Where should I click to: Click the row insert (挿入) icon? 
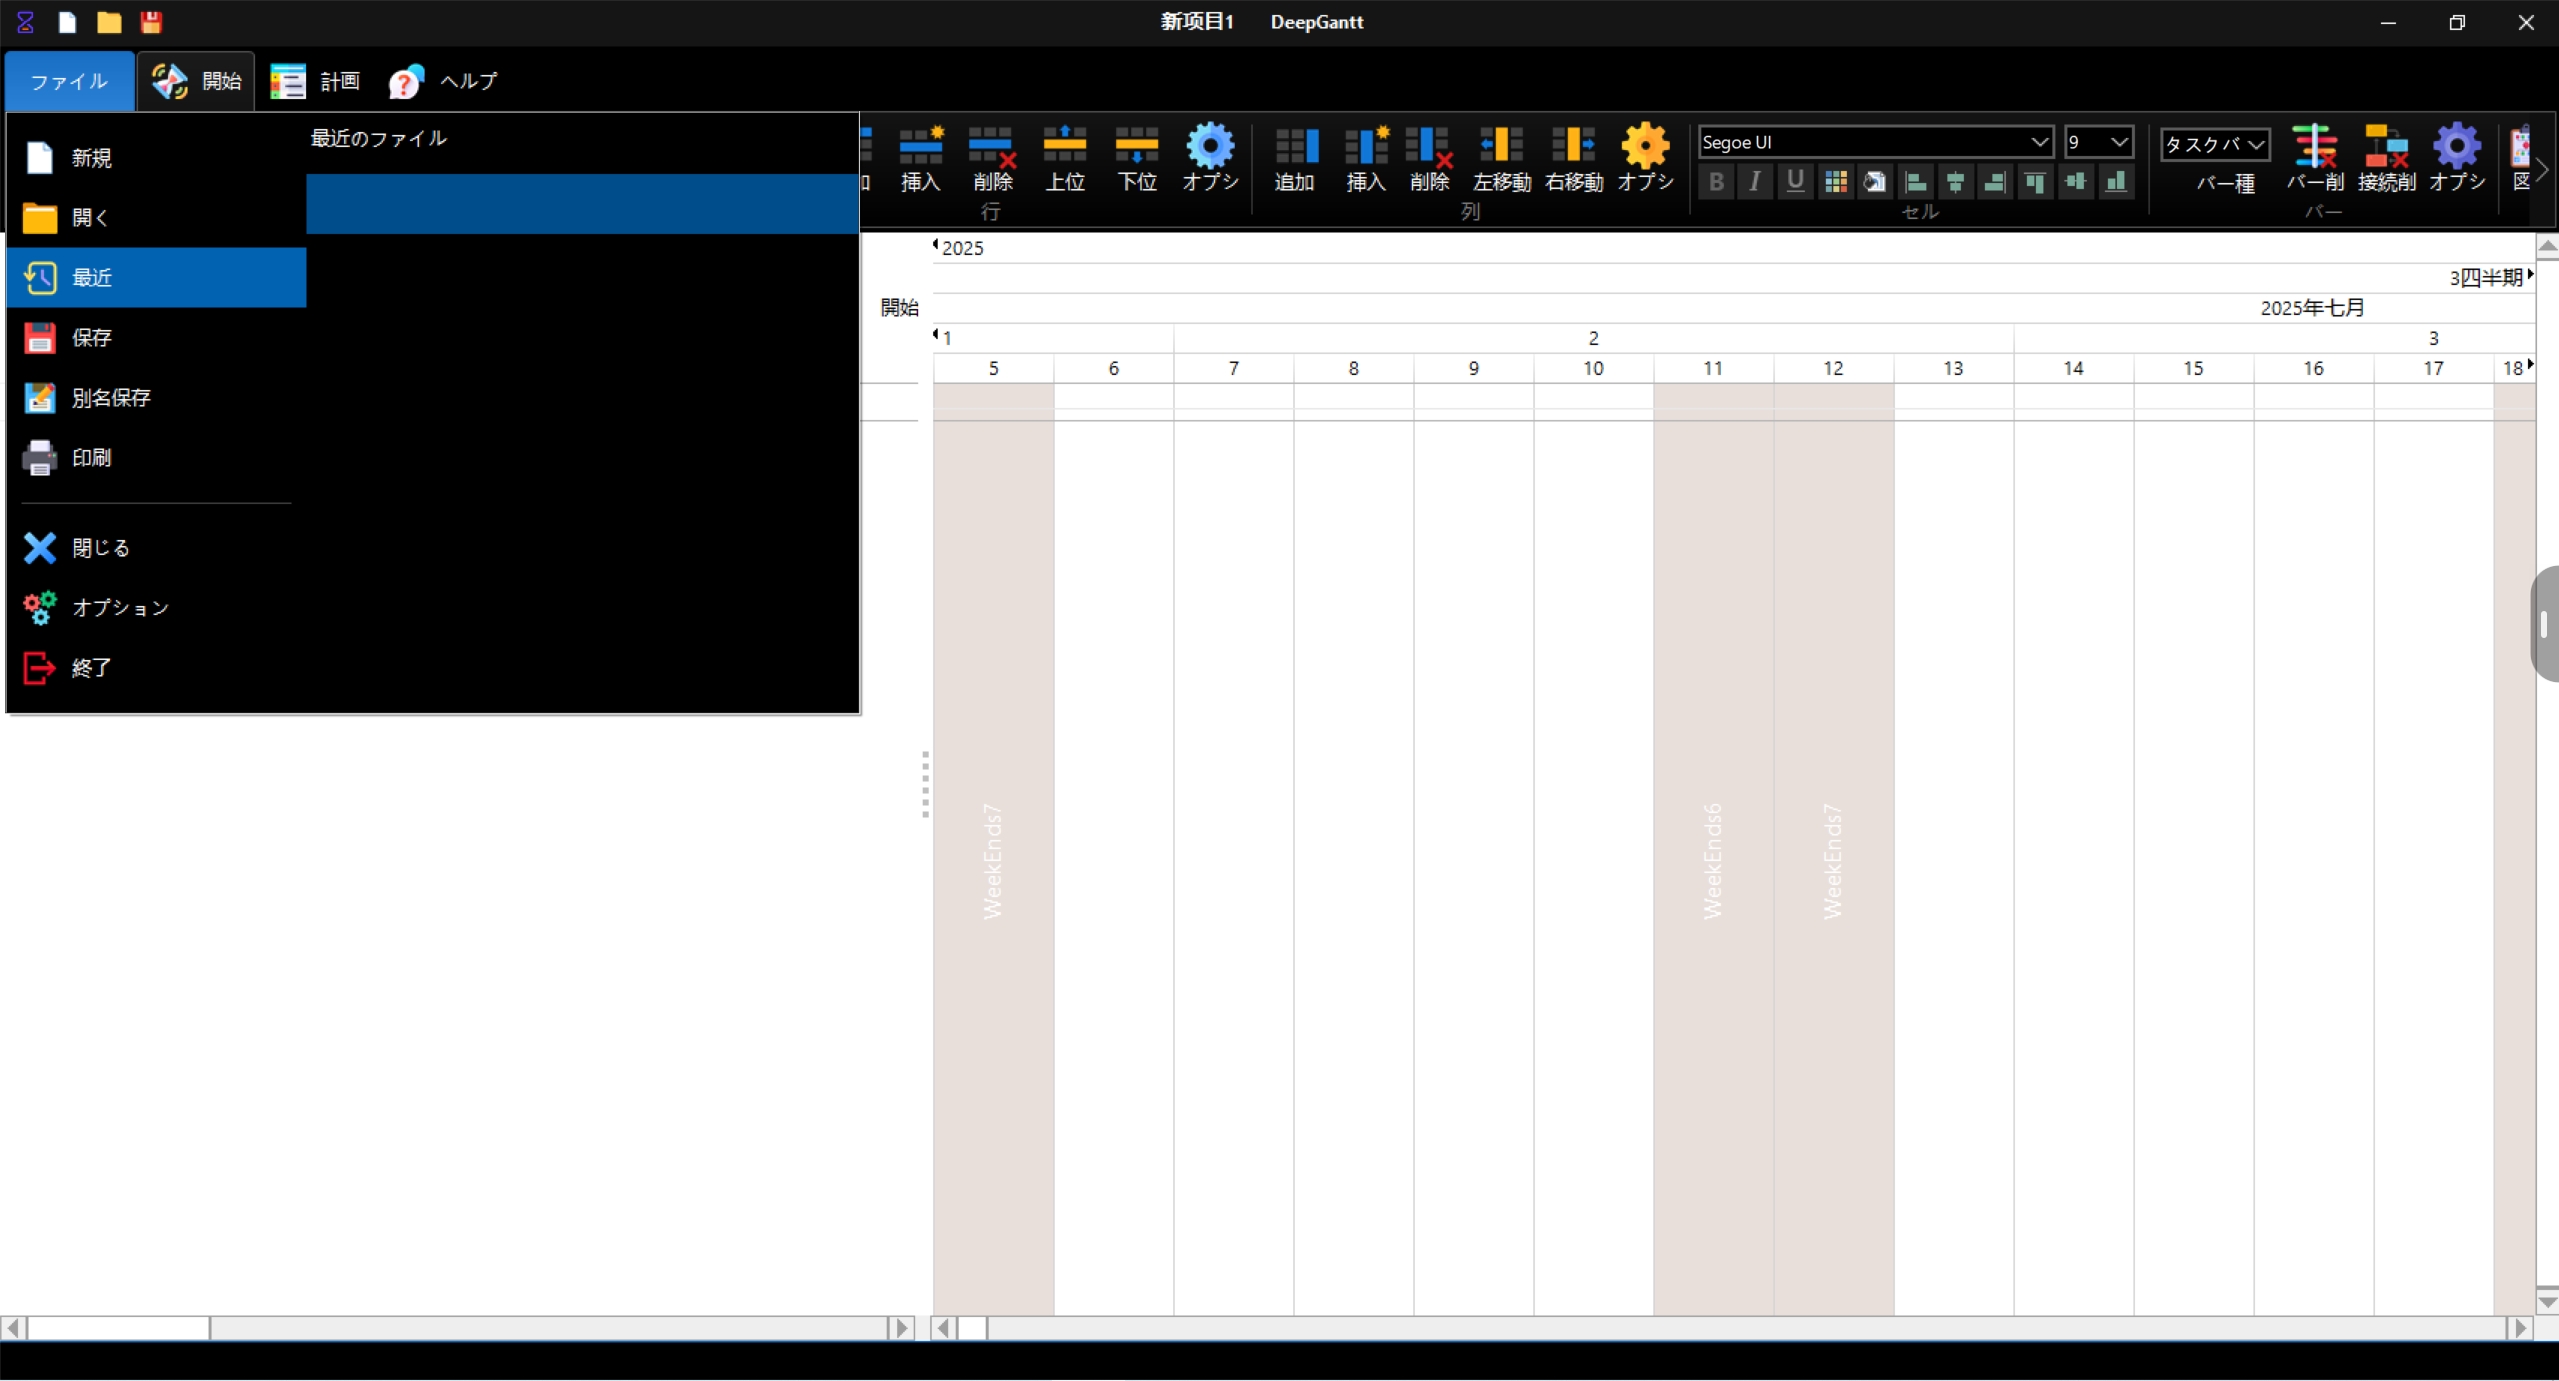[x=920, y=158]
